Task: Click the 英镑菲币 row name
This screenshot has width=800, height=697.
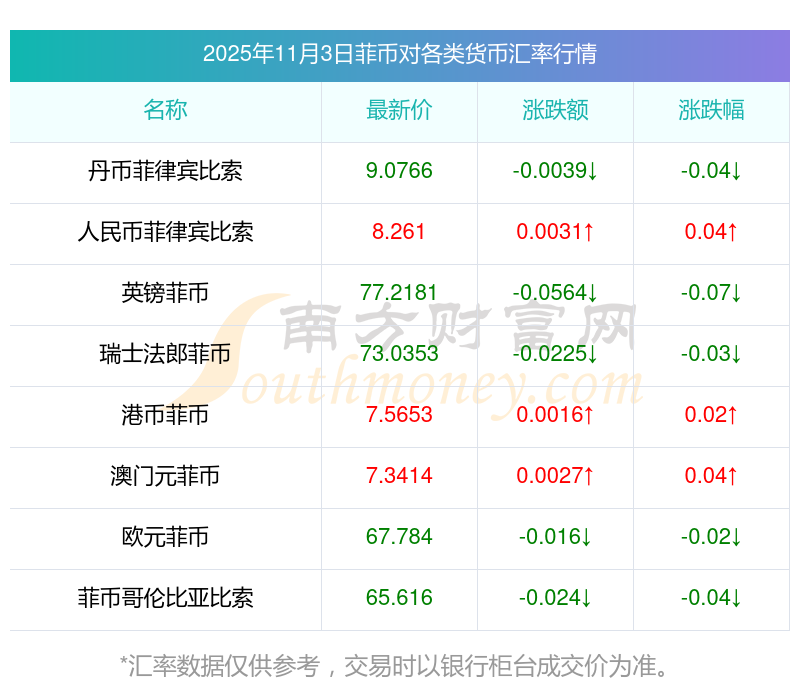Action: tap(165, 293)
